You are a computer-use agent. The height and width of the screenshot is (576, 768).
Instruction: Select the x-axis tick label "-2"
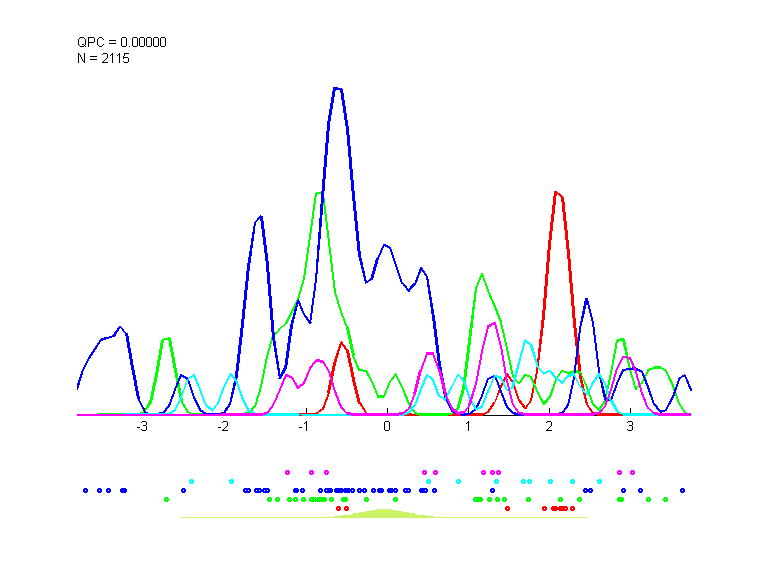[x=223, y=426]
